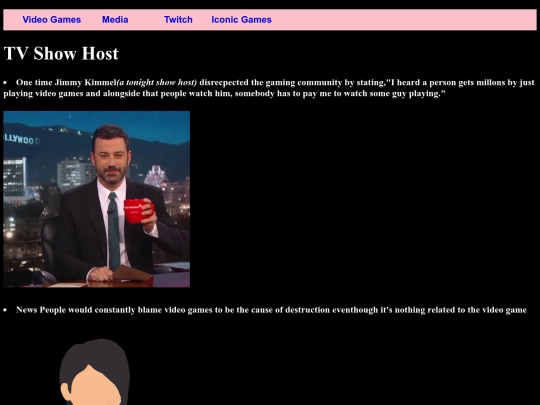Click the cartoon person avatar image

(95, 372)
